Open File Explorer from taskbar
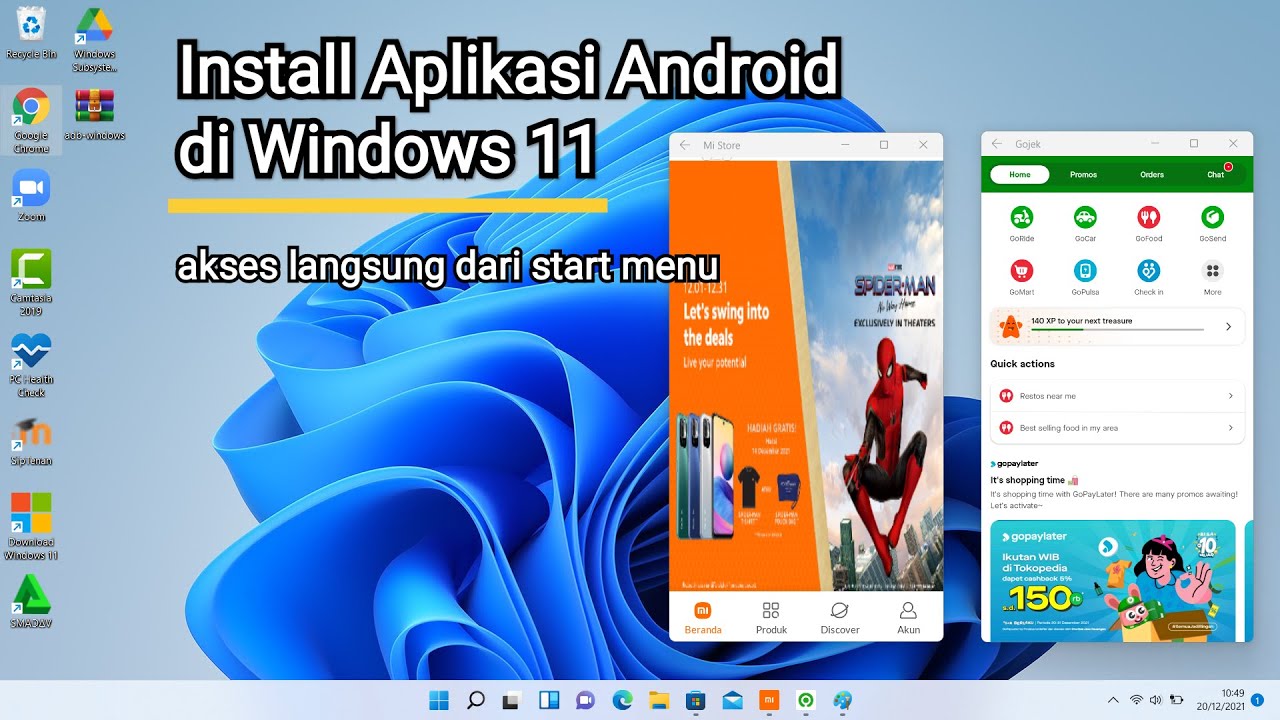This screenshot has width=1280, height=720. [x=658, y=700]
